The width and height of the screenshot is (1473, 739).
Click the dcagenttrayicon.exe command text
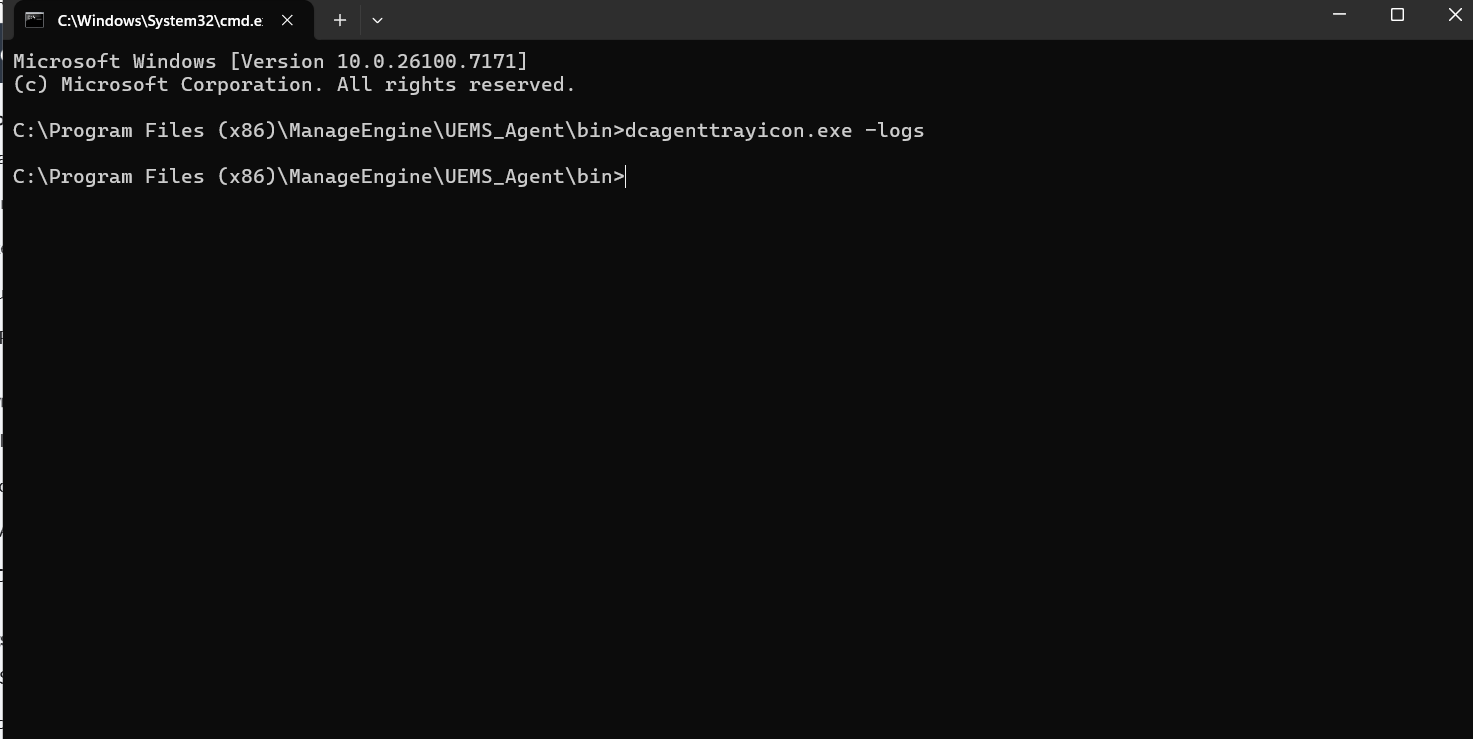738,131
